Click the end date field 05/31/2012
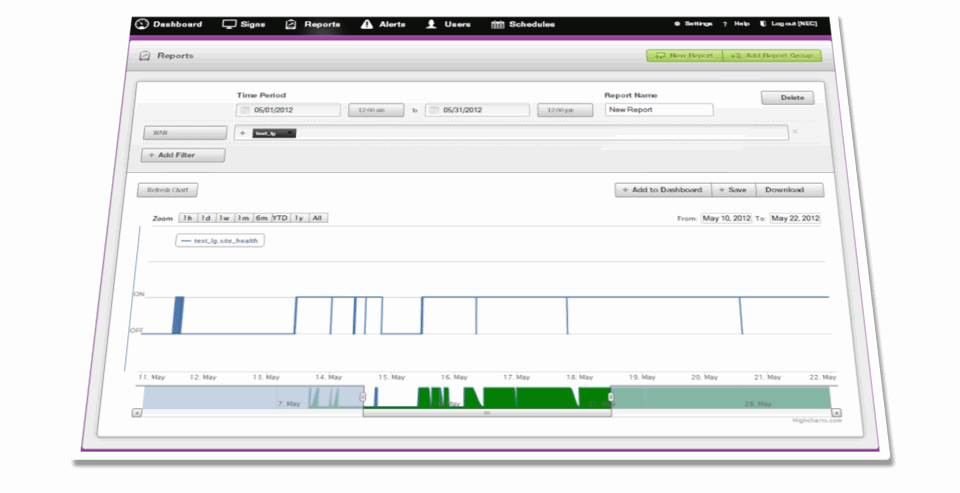The width and height of the screenshot is (960, 493). tap(477, 110)
